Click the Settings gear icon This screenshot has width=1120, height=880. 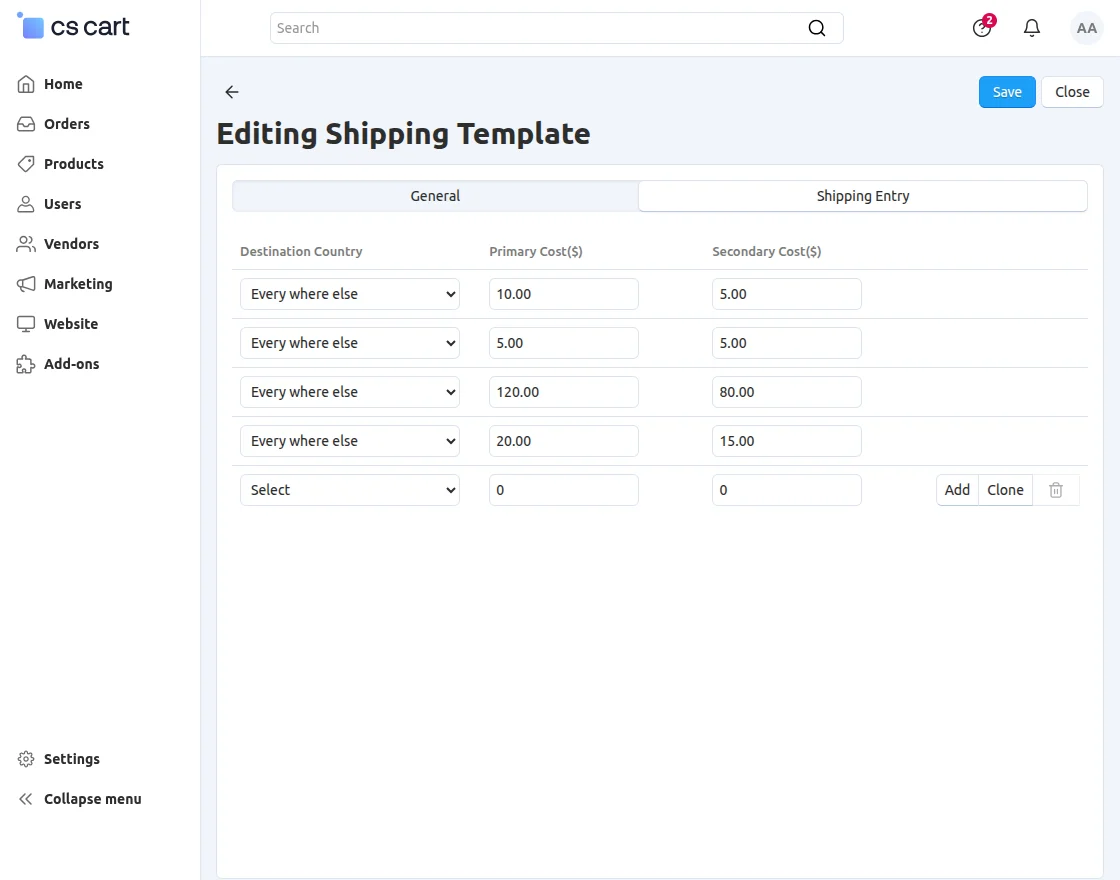click(26, 759)
